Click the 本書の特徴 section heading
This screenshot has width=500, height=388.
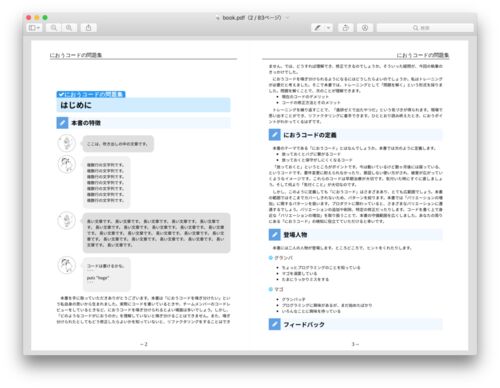[x=86, y=123]
